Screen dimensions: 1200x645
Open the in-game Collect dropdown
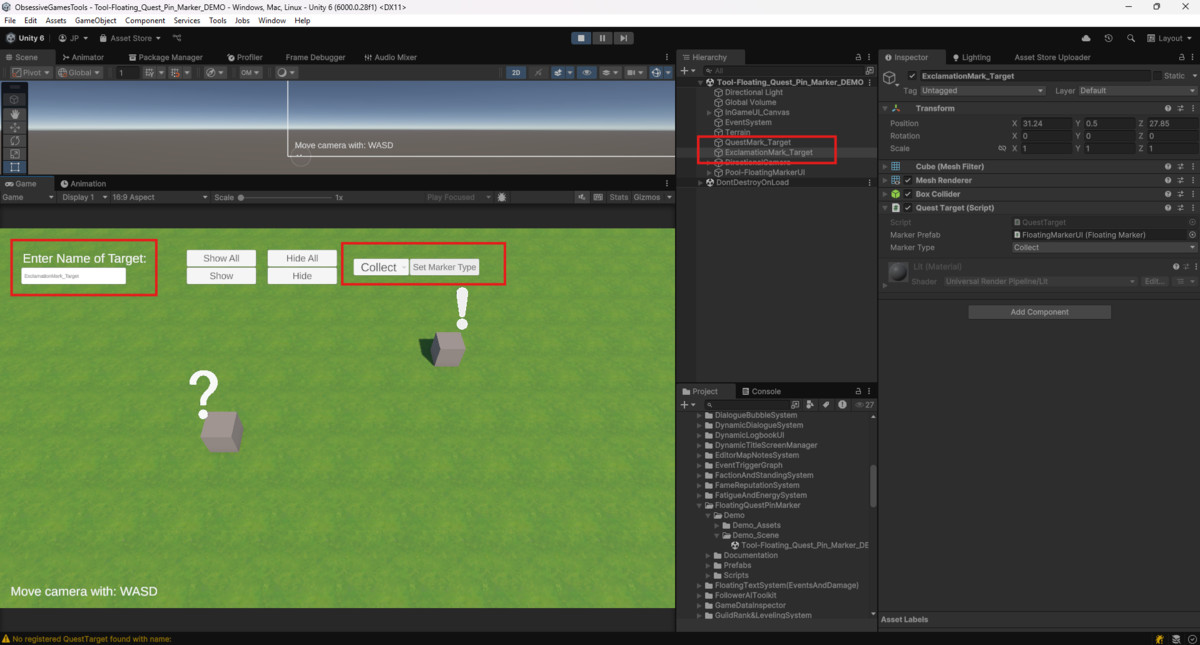point(381,267)
